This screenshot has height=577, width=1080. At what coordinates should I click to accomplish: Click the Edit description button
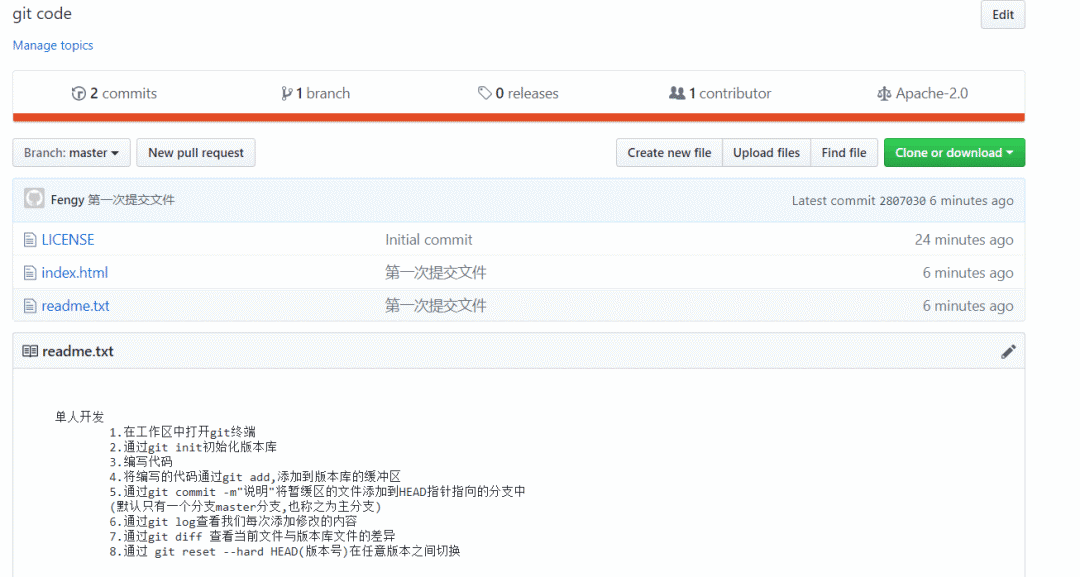pyautogui.click(x=1002, y=14)
